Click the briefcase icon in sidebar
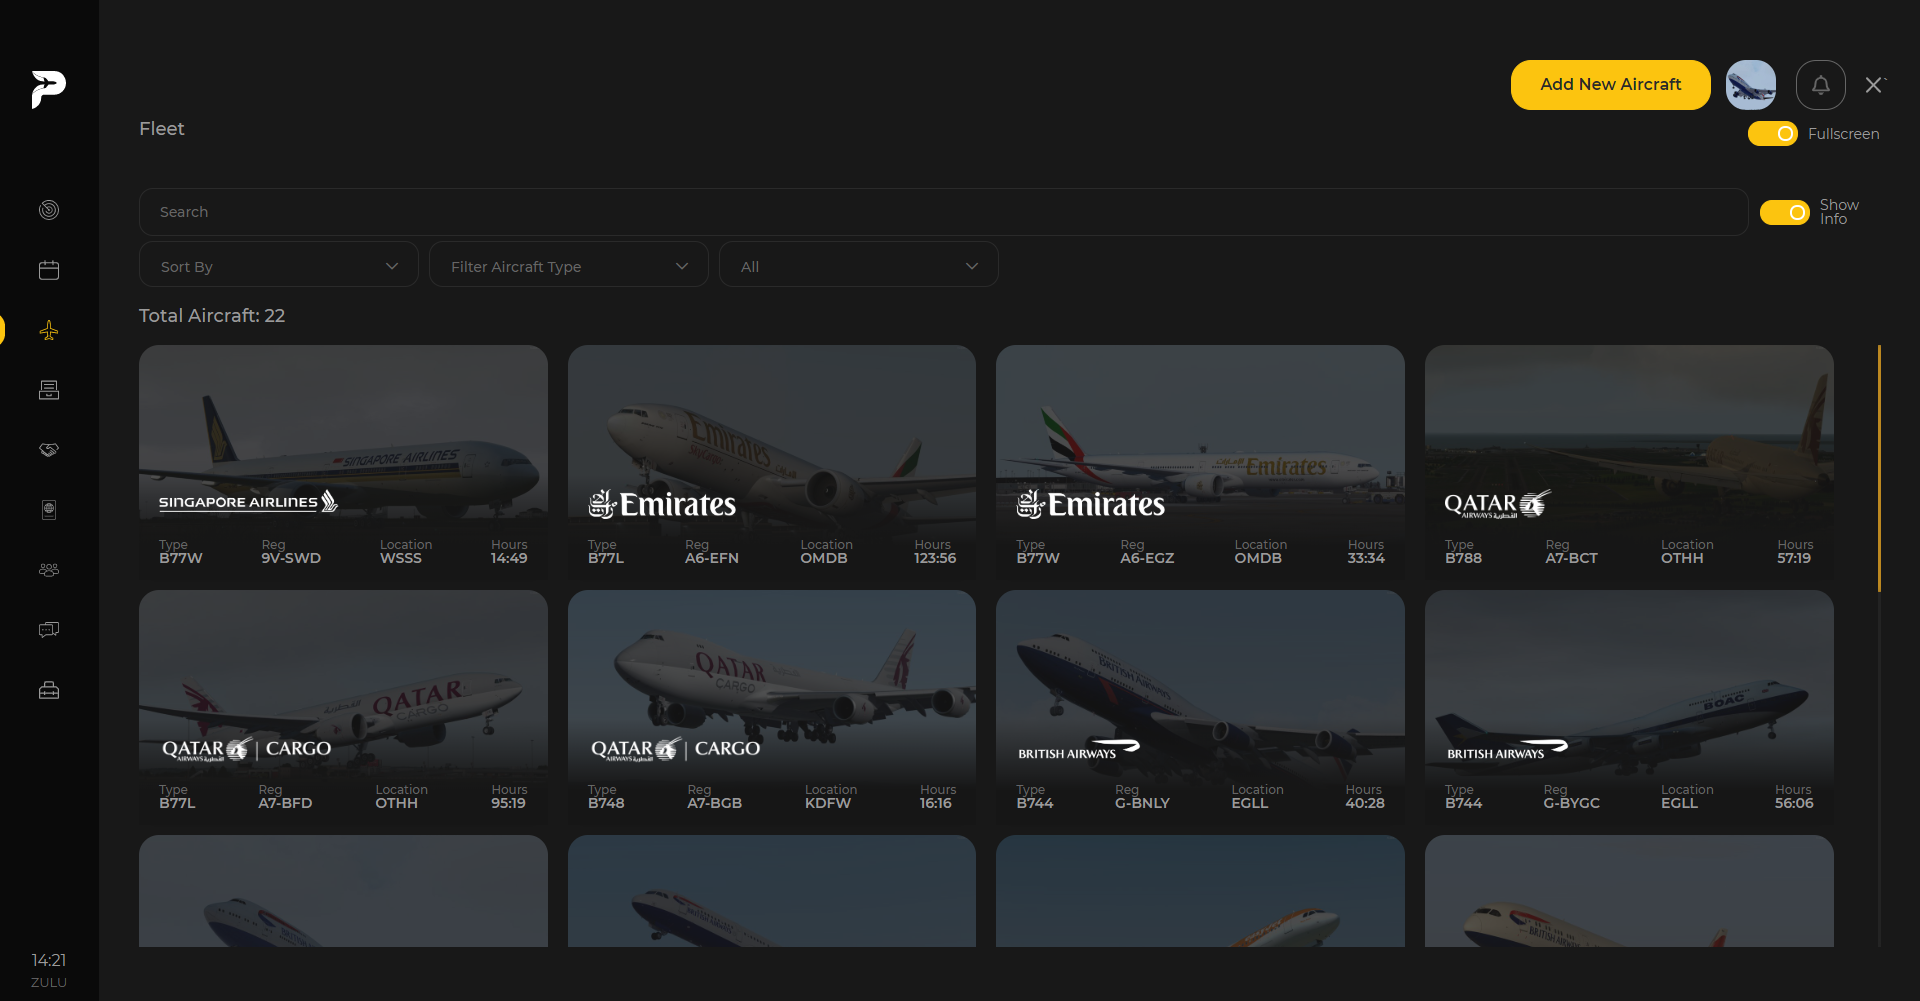The image size is (1920, 1001). click(49, 690)
